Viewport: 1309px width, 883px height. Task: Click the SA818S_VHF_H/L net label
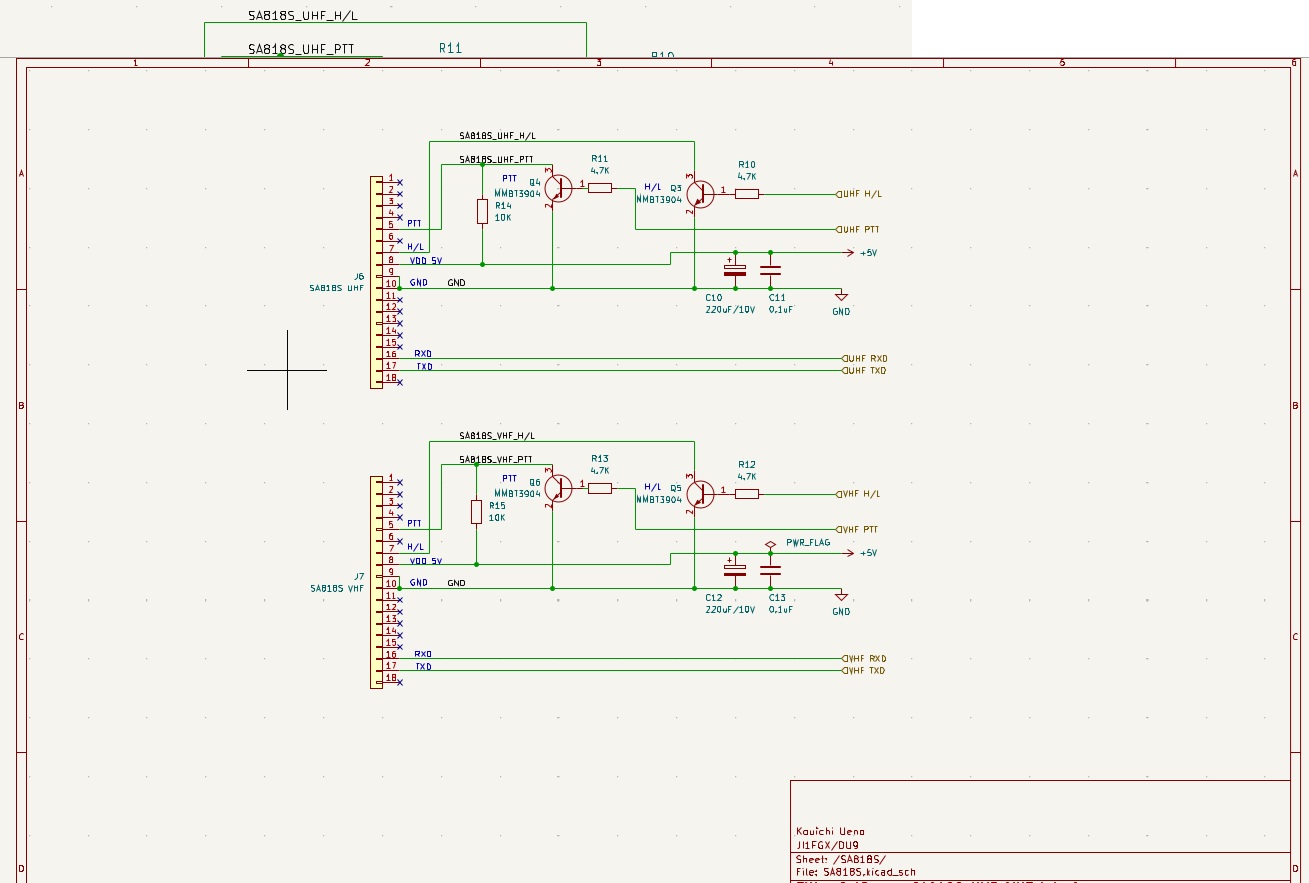497,436
